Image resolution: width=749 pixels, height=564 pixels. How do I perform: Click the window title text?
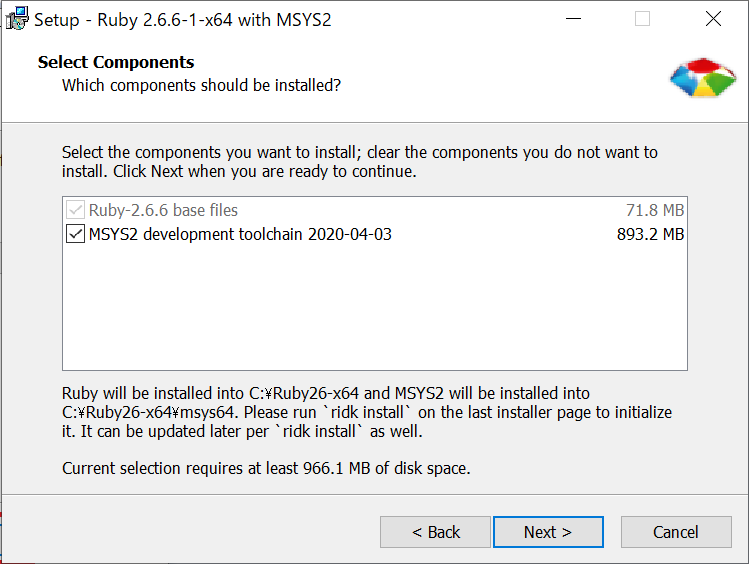coord(182,20)
